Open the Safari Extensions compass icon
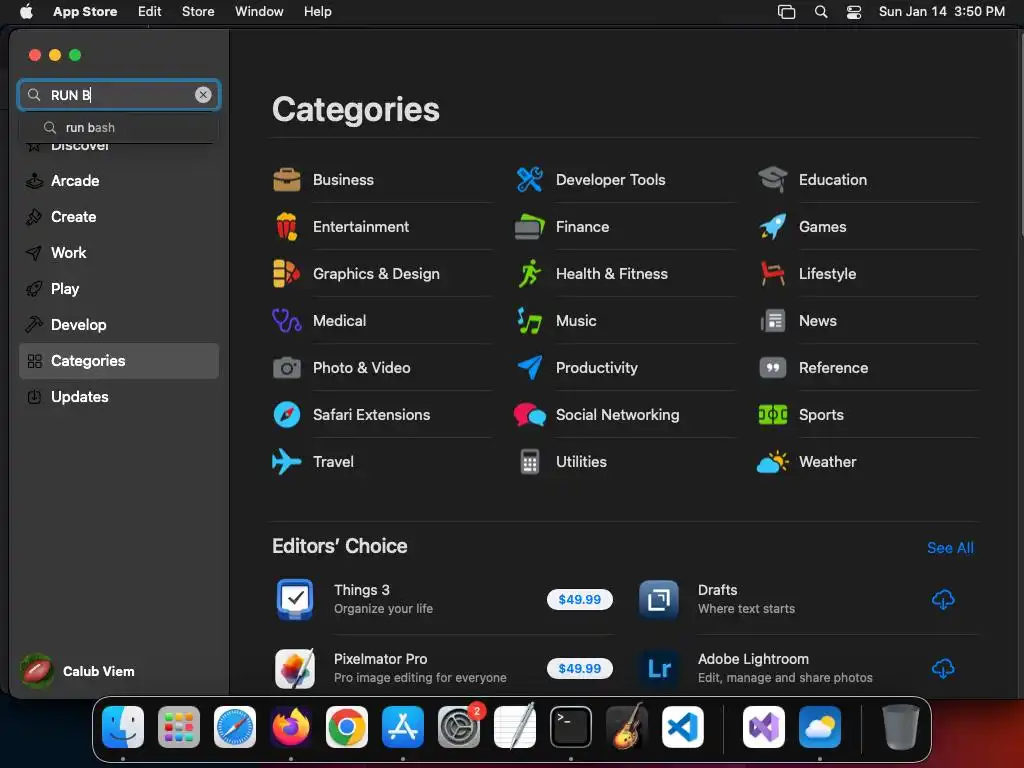 pos(287,415)
